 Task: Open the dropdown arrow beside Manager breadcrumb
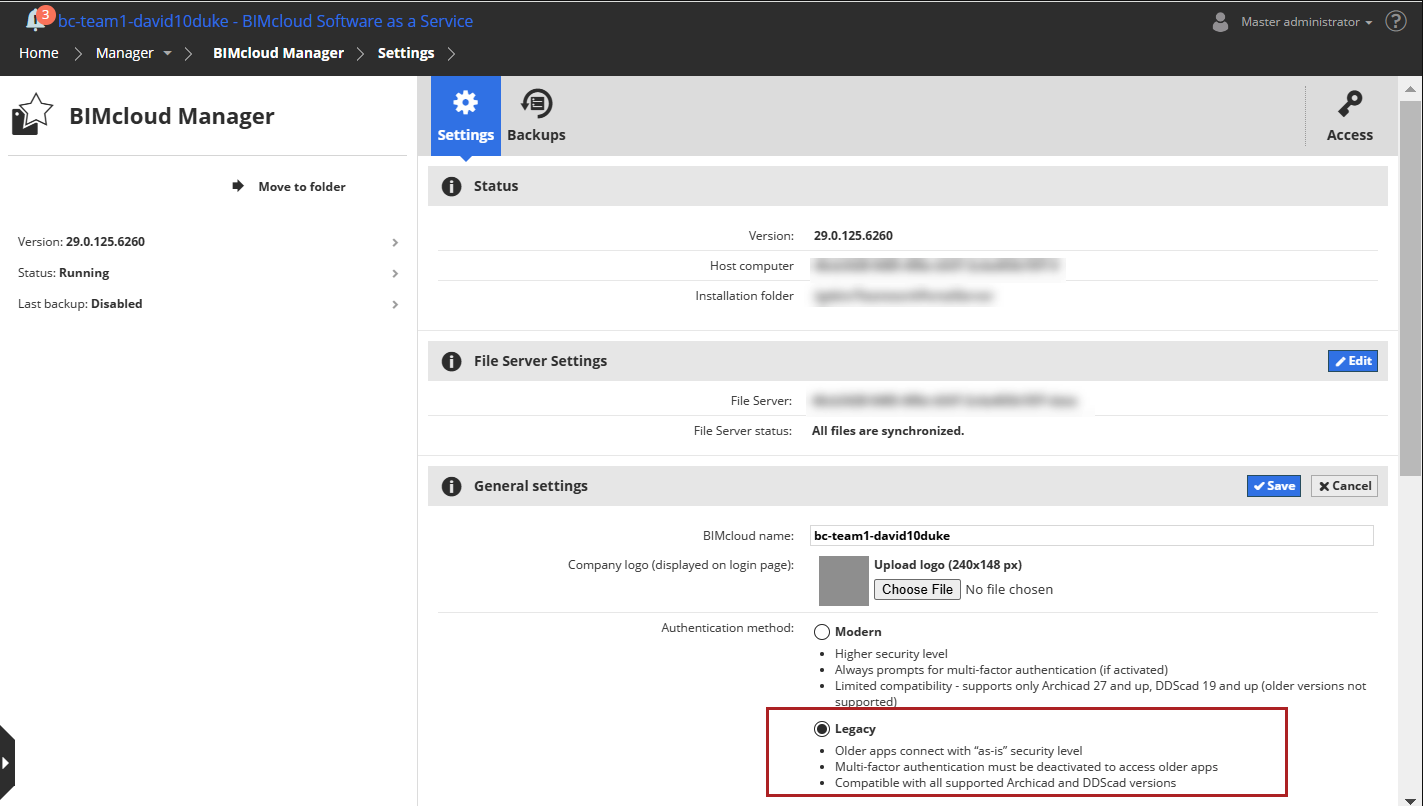[x=167, y=53]
